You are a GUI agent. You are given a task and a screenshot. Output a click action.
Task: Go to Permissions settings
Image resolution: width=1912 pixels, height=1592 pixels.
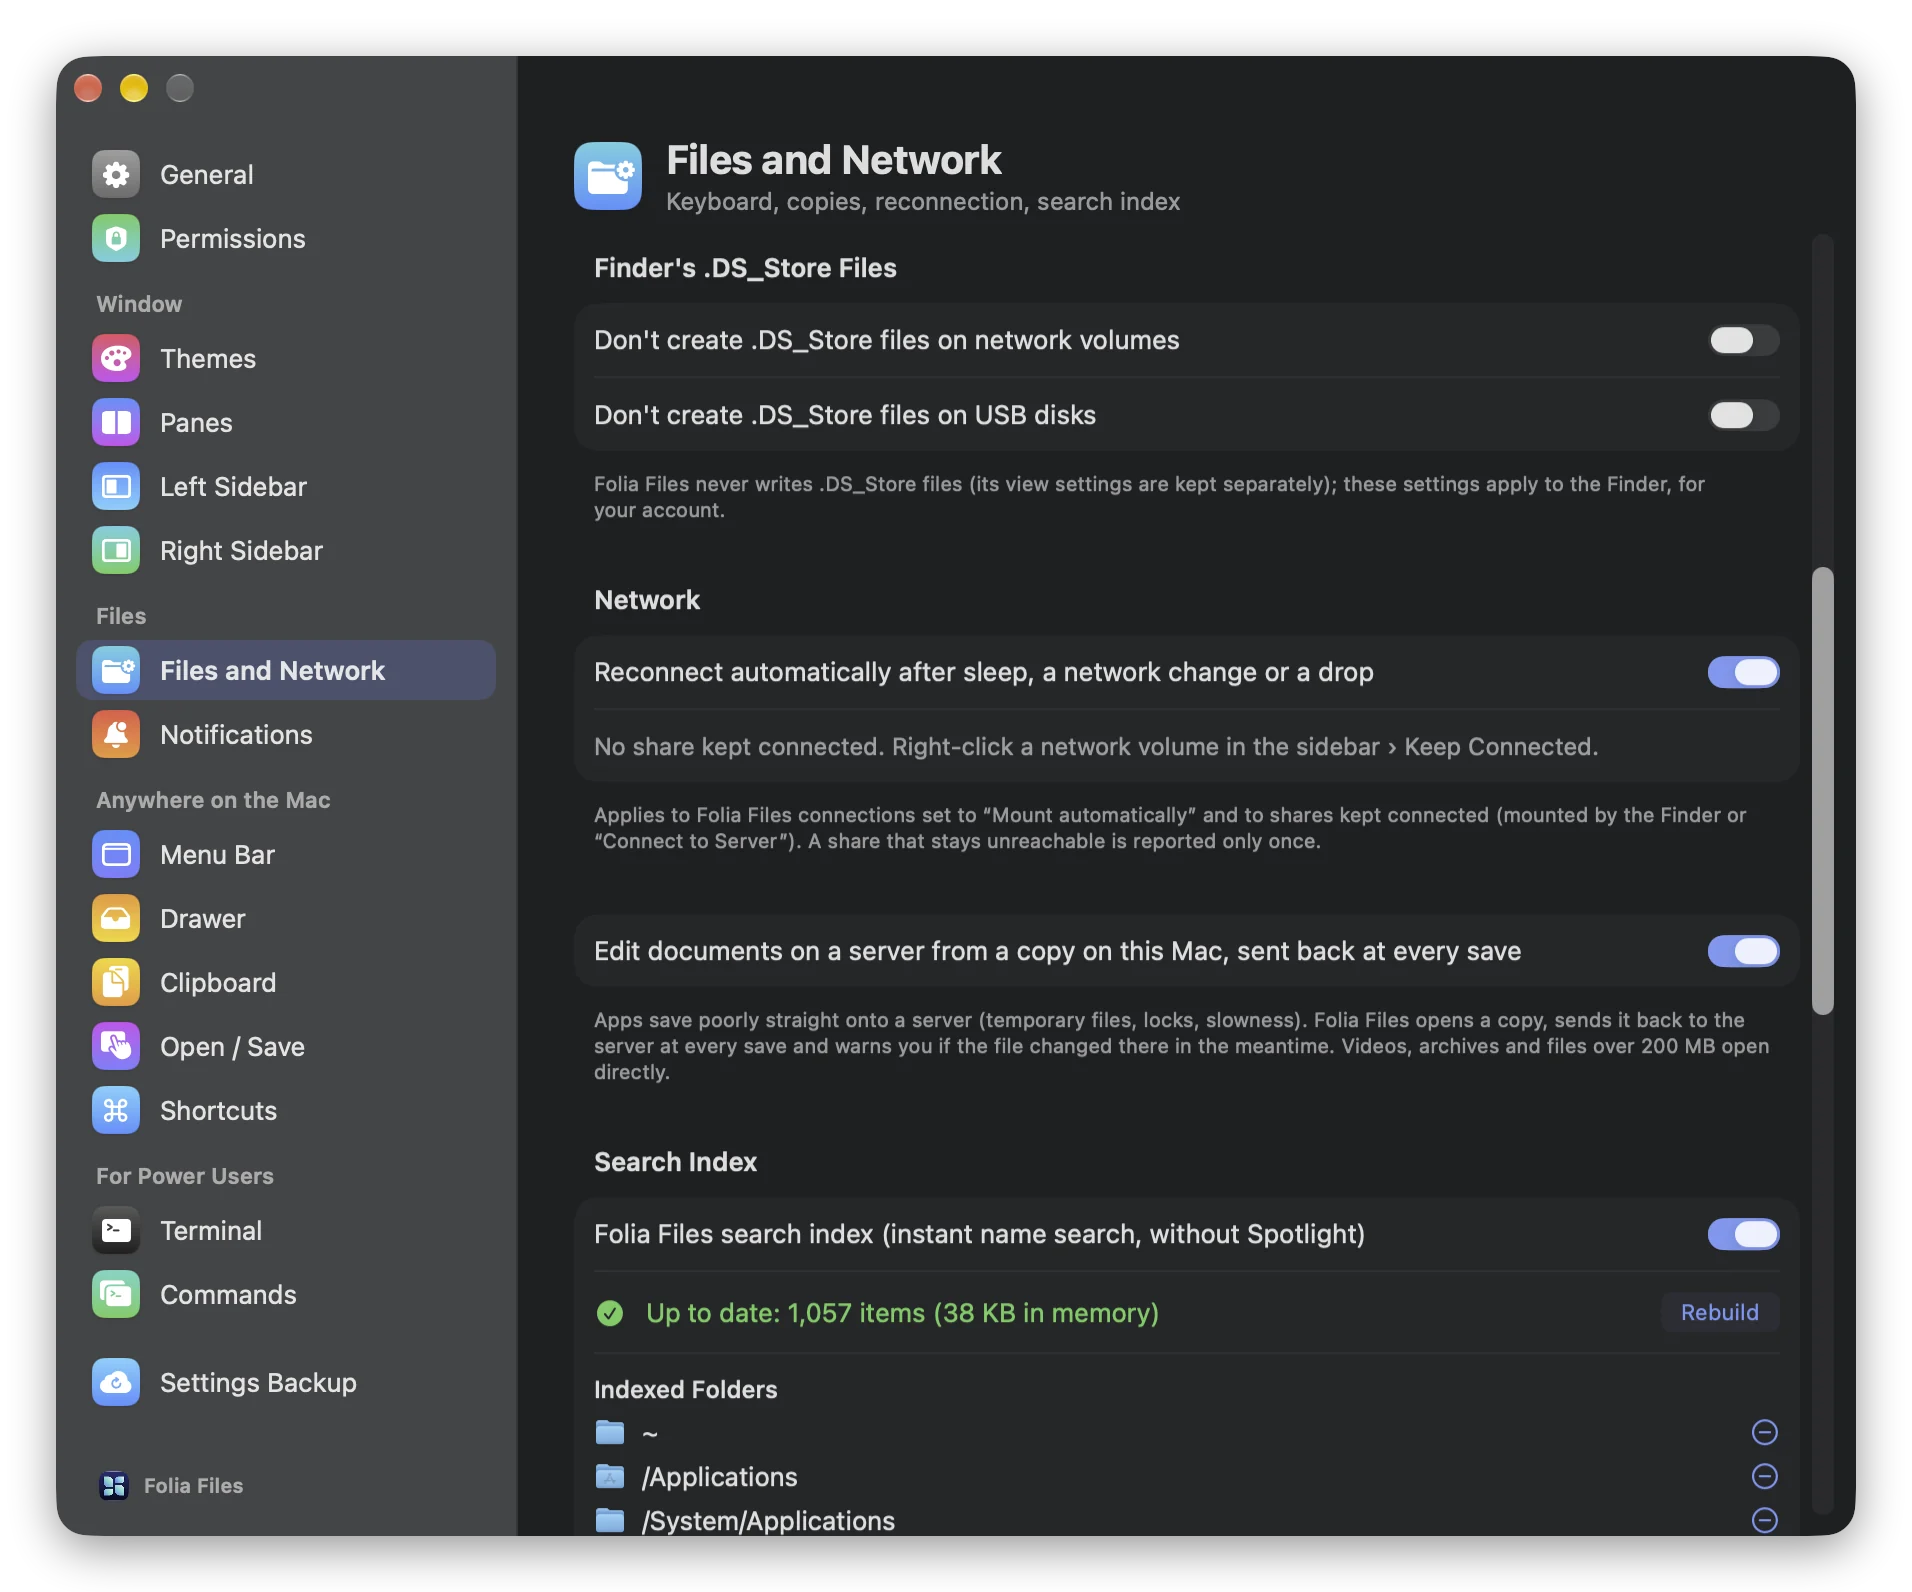(286, 239)
